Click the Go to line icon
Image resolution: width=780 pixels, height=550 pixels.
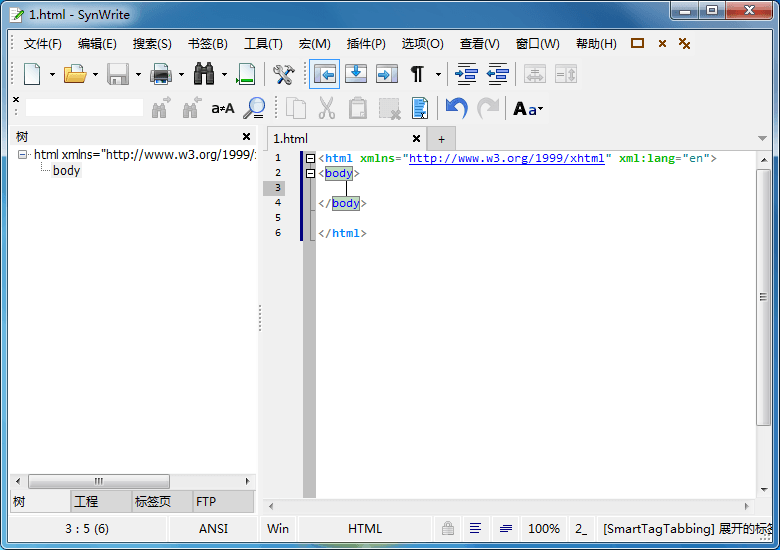pyautogui.click(x=246, y=75)
